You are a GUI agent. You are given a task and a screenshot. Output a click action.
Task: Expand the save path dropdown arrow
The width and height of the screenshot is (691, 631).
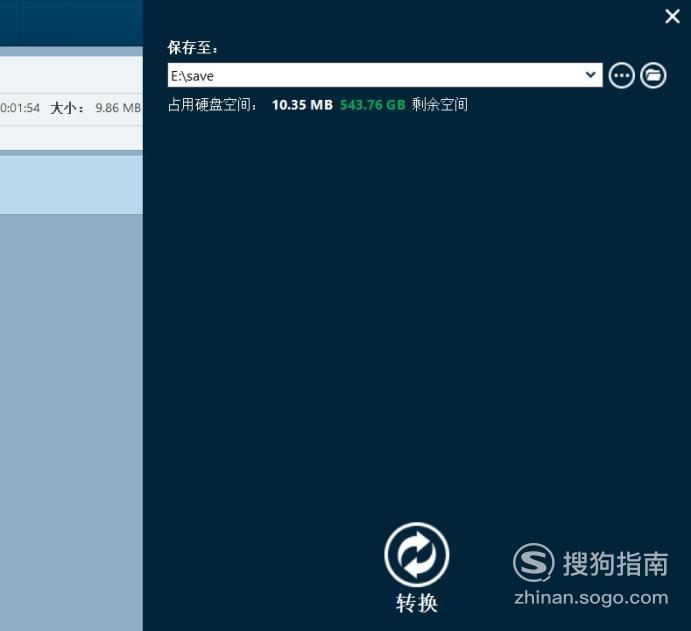coord(591,74)
